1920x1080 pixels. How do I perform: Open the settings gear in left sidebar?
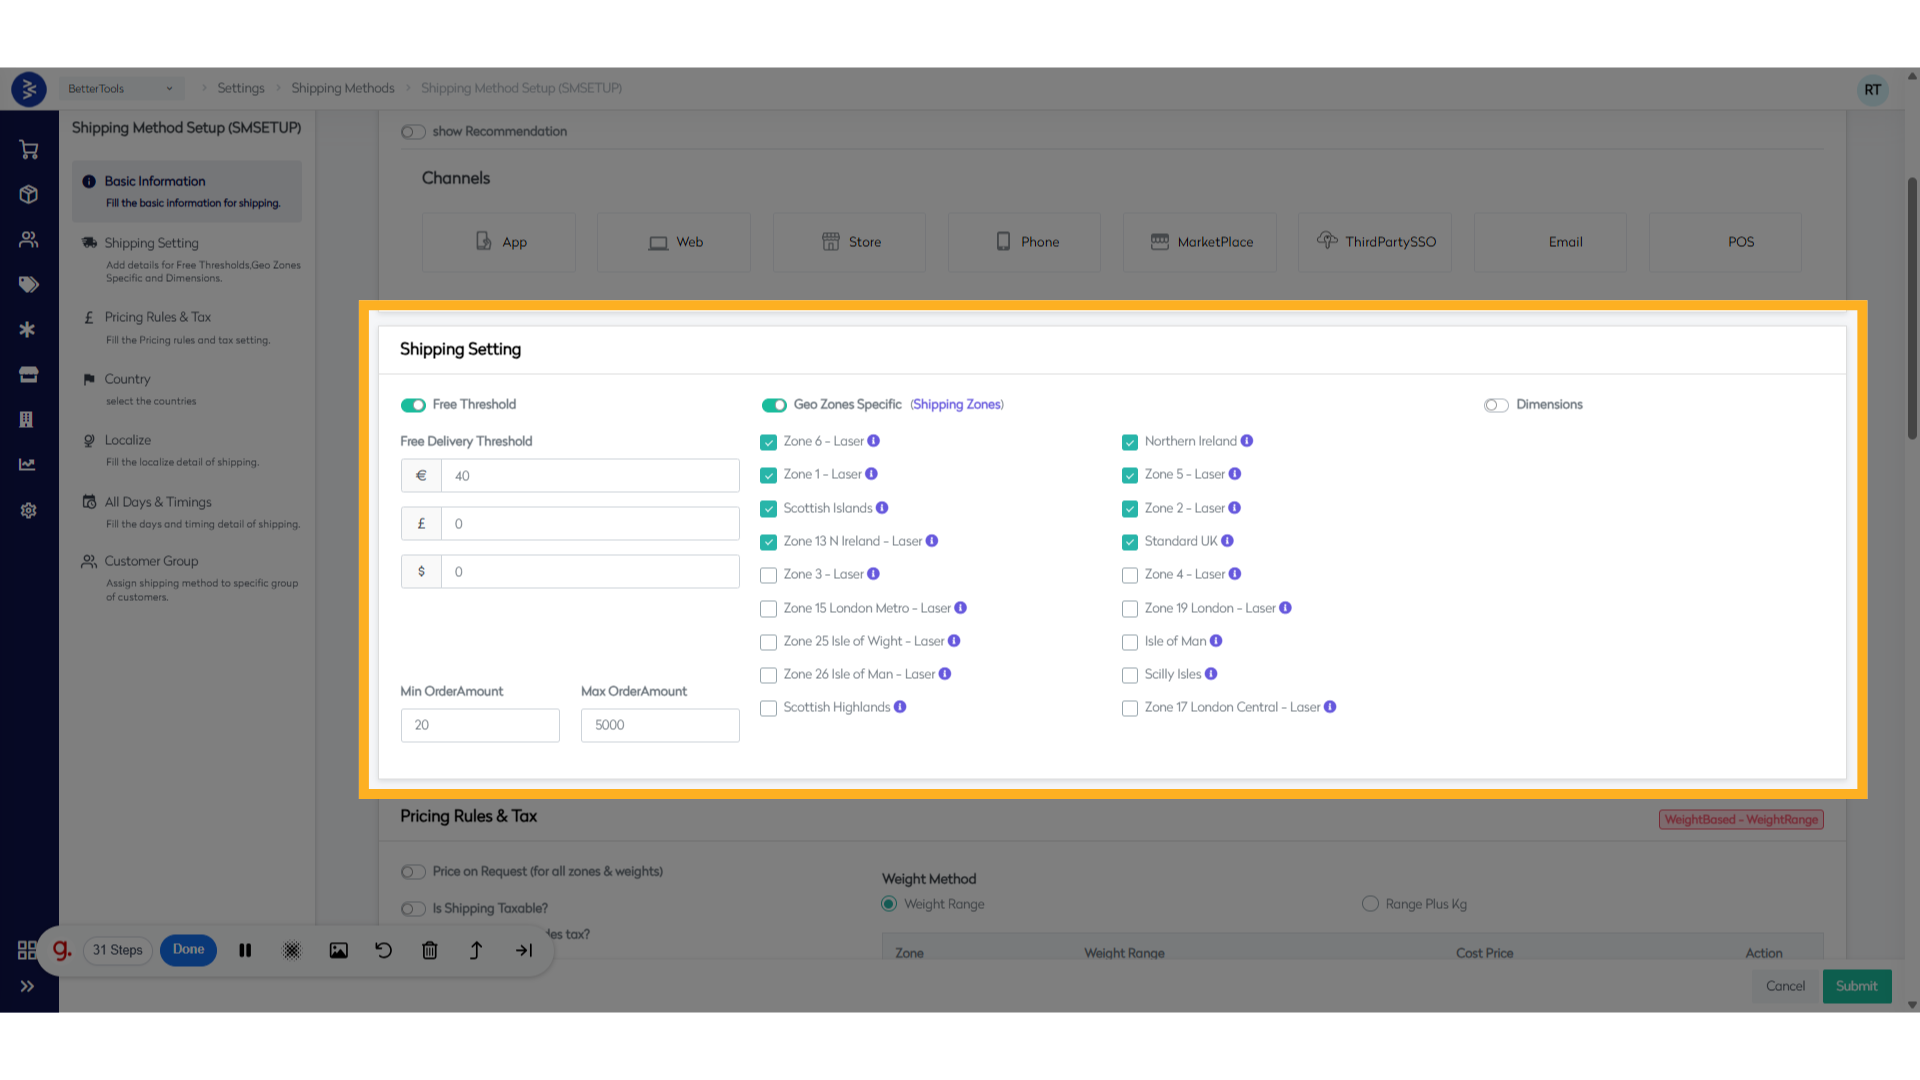pos(29,510)
